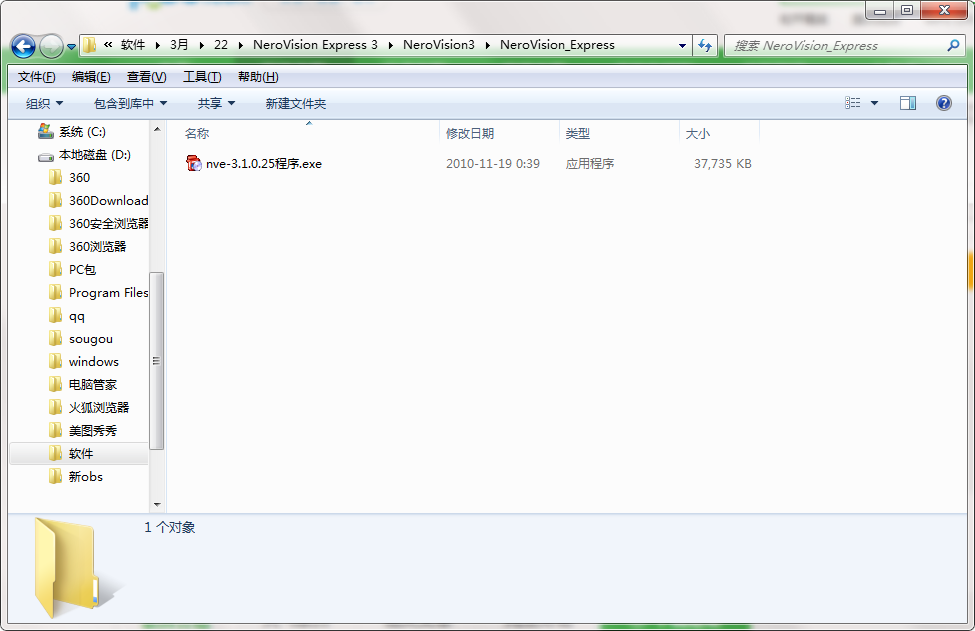Image resolution: width=975 pixels, height=631 pixels.
Task: Open the 查看(V) menu
Action: click(x=147, y=76)
